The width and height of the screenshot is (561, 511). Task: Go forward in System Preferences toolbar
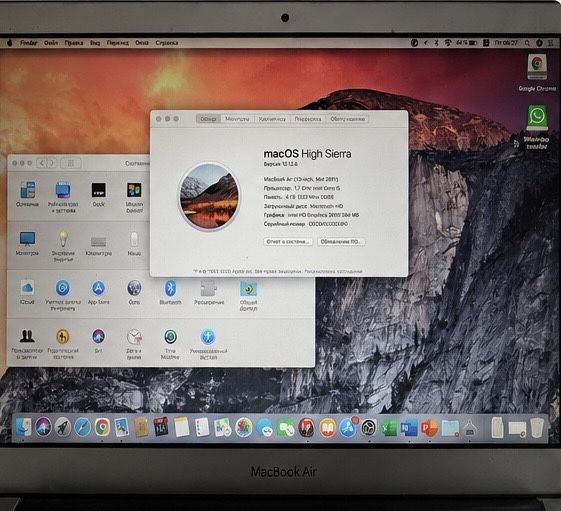[52, 163]
